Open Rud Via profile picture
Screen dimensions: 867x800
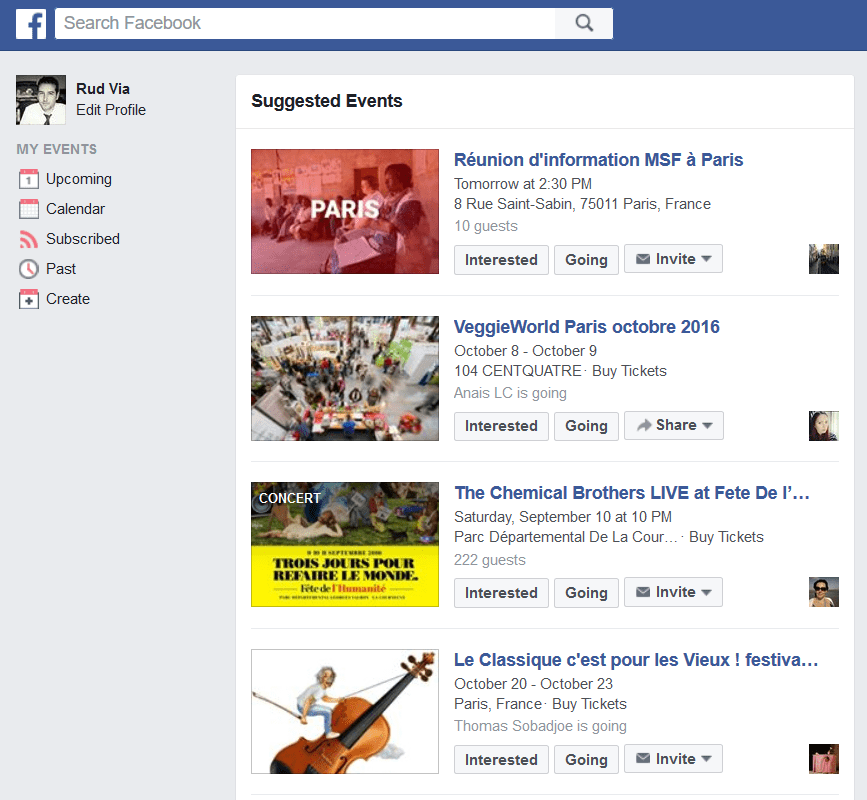[x=41, y=100]
